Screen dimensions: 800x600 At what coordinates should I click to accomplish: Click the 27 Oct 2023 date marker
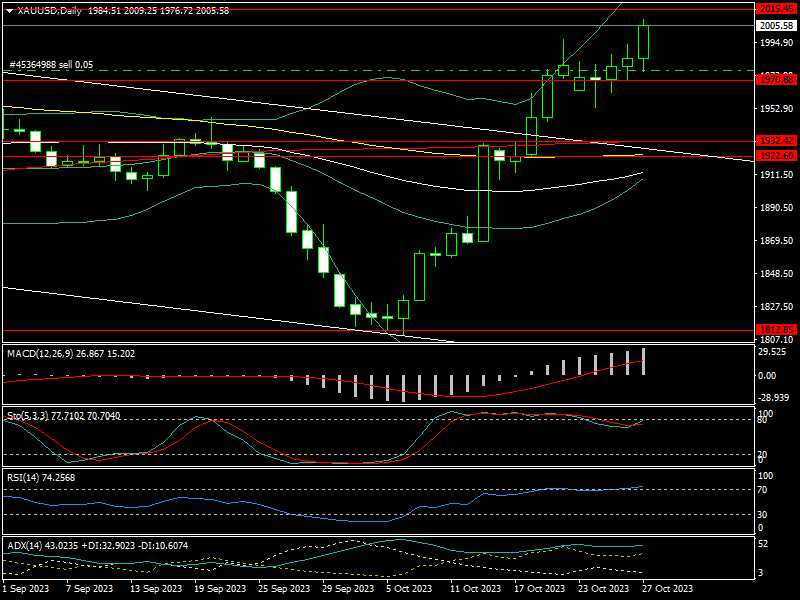665,589
